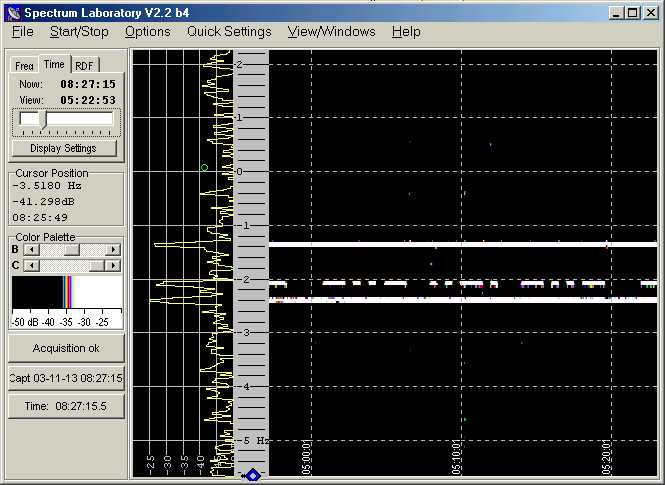The width and height of the screenshot is (665, 485).
Task: Click the 05:20:01 time label on waterfall
Action: [606, 457]
